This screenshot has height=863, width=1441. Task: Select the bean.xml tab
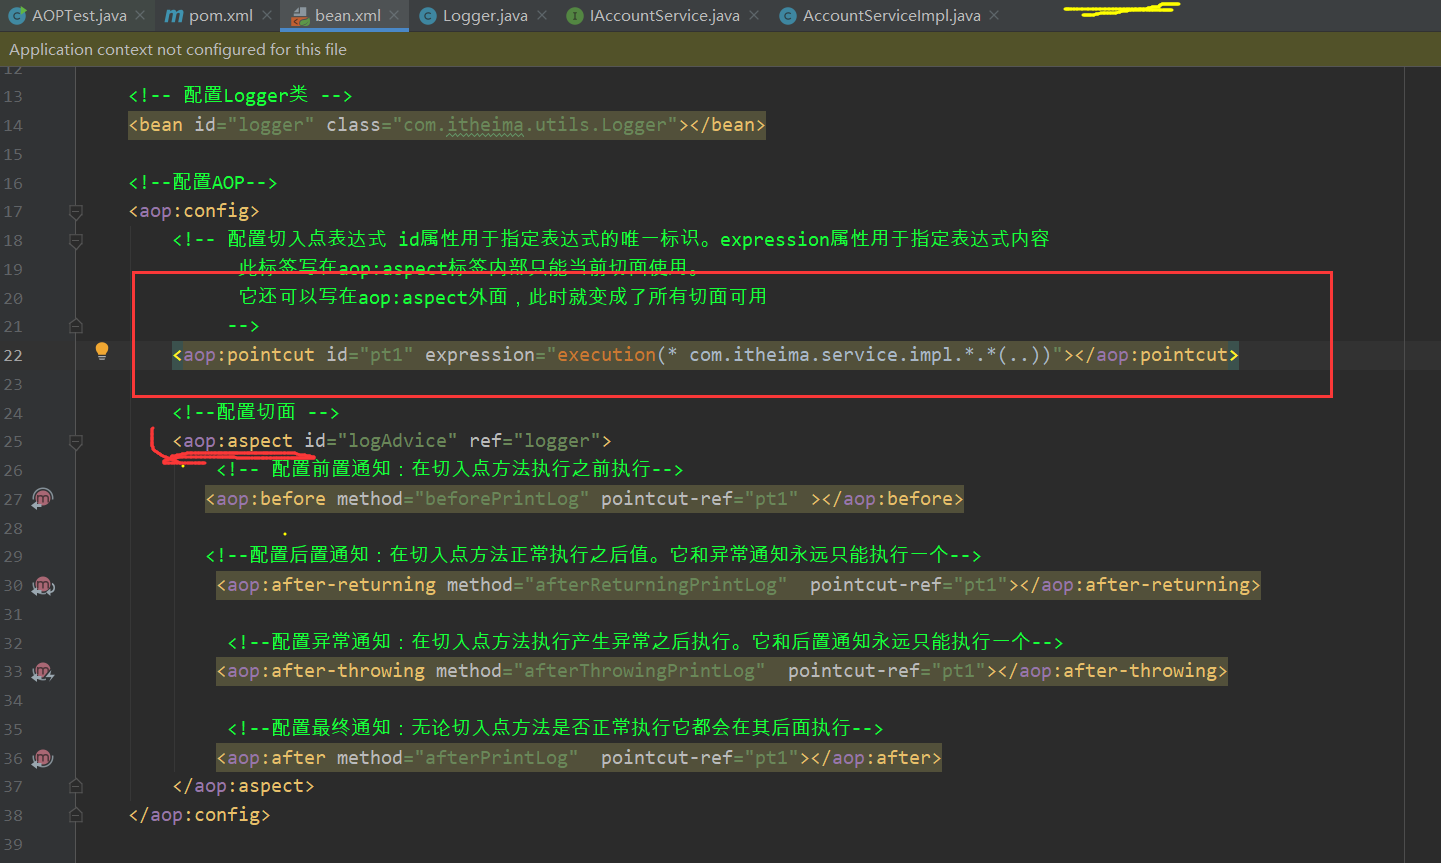click(347, 16)
